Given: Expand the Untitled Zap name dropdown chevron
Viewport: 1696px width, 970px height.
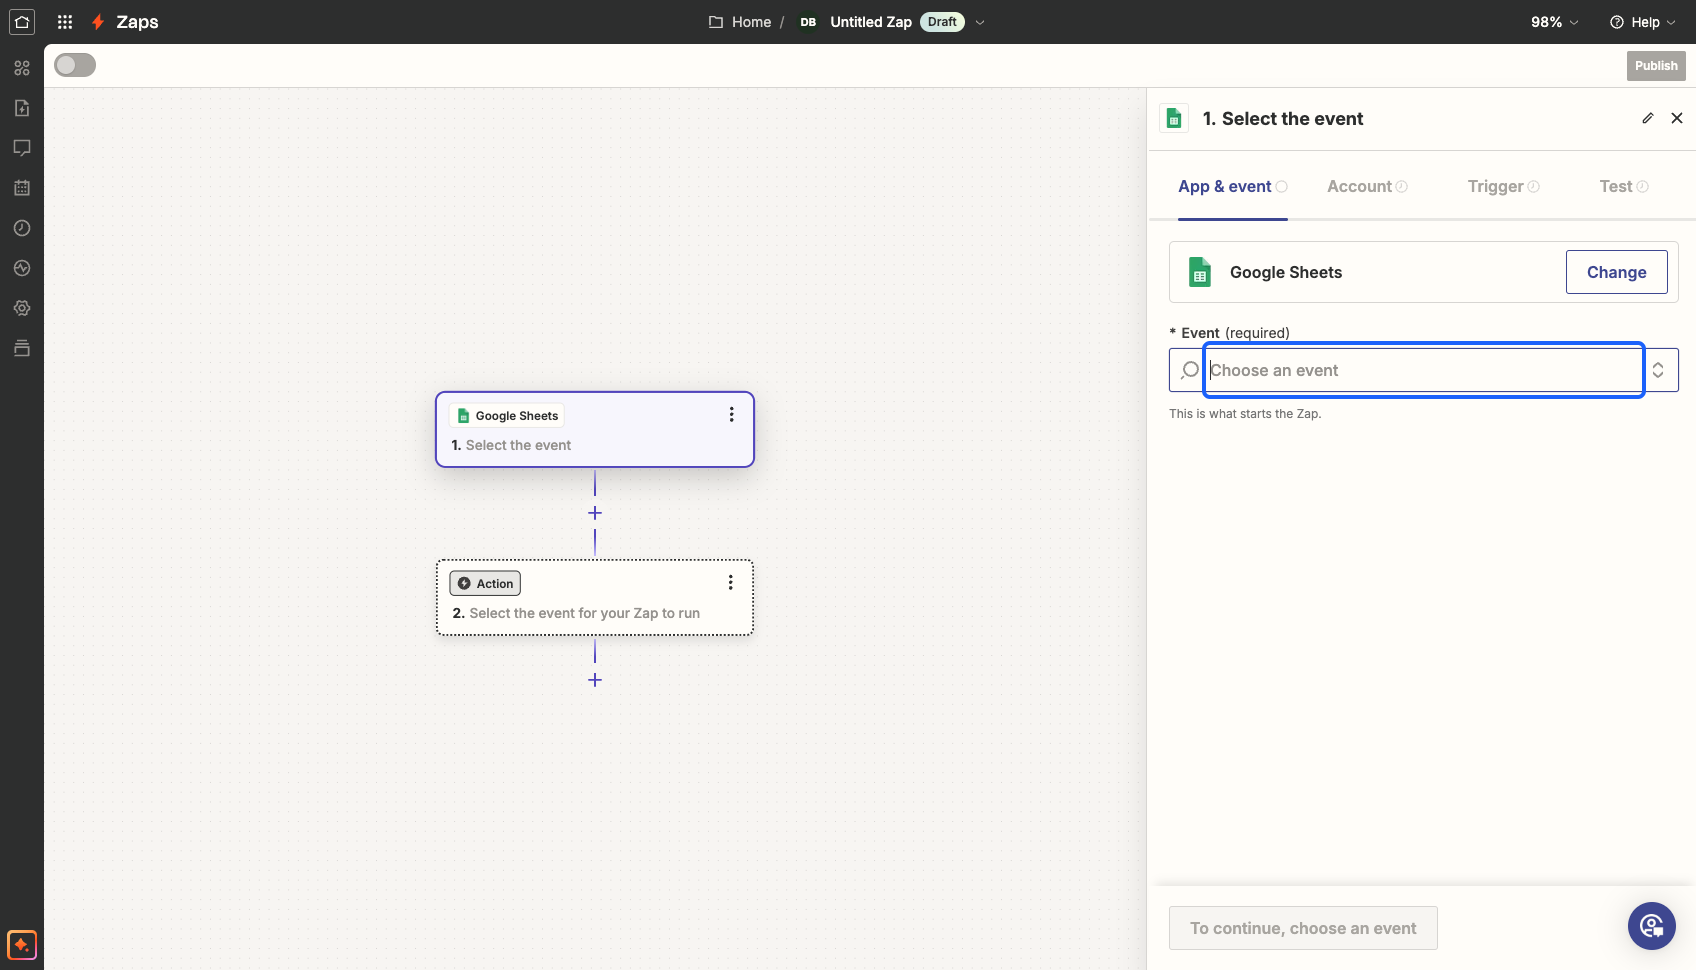Looking at the screenshot, I should point(980,22).
